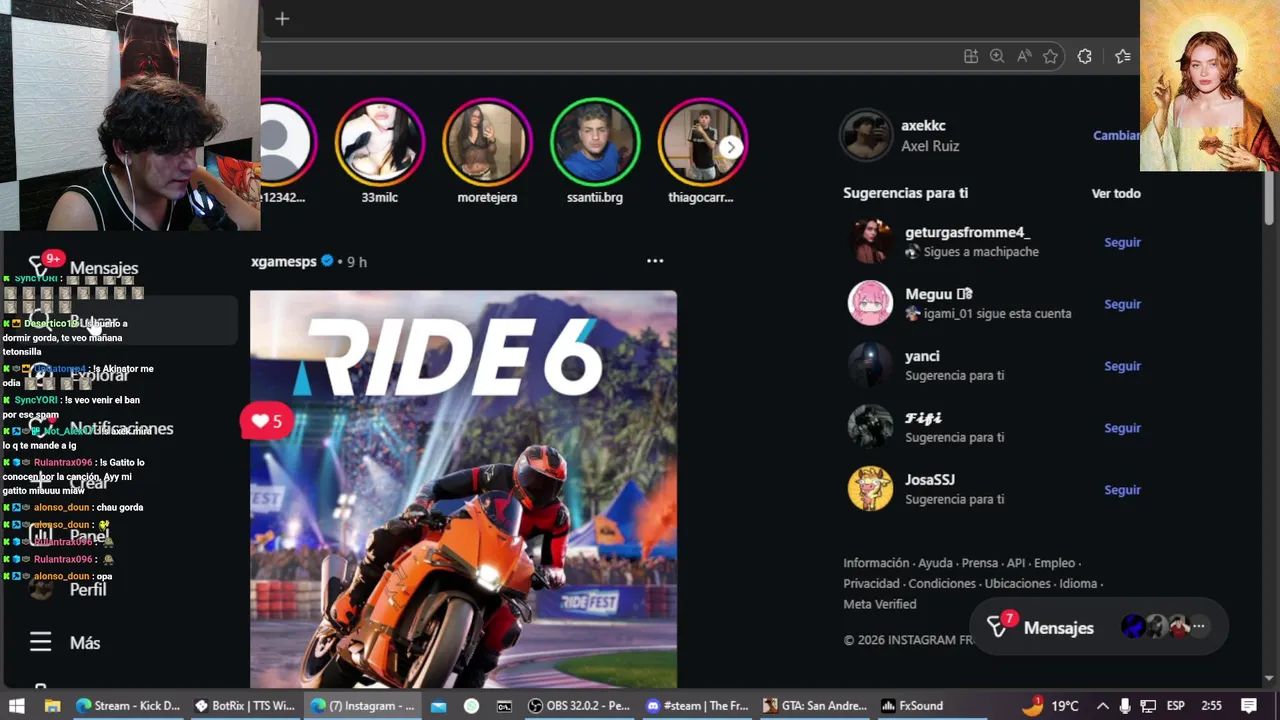Open JosaSSJ's yellow avatar
The image size is (1280, 720).
click(870, 489)
